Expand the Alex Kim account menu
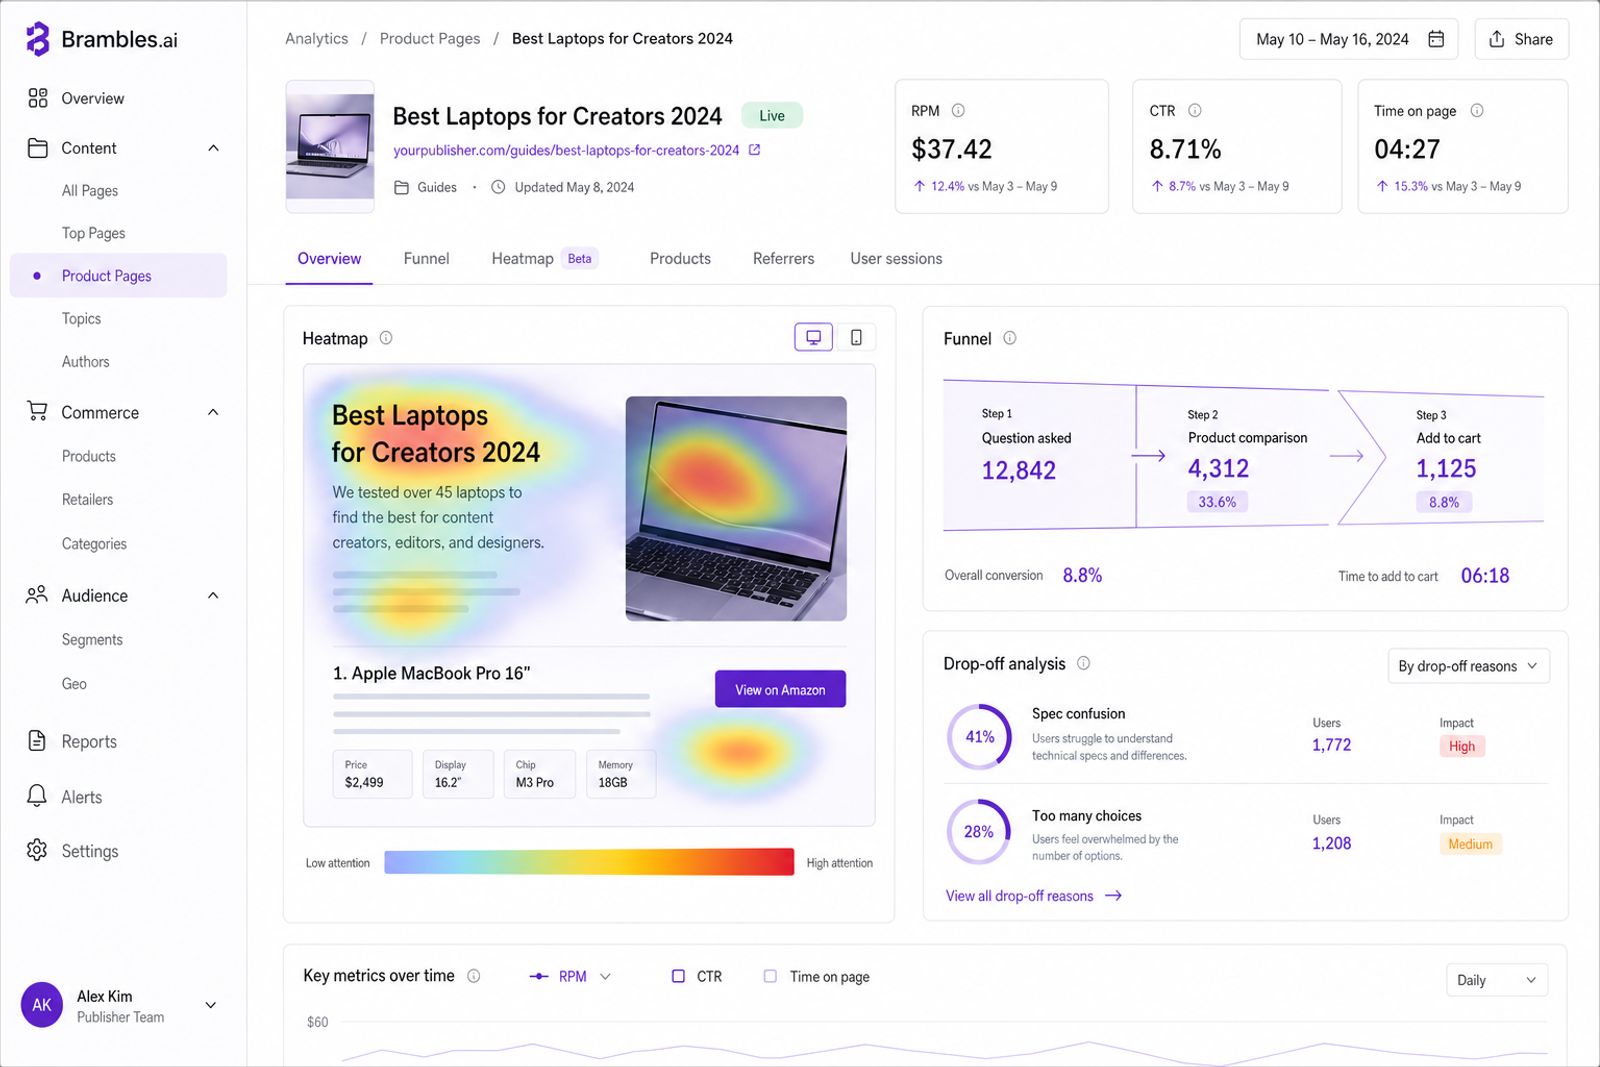 point(211,1005)
